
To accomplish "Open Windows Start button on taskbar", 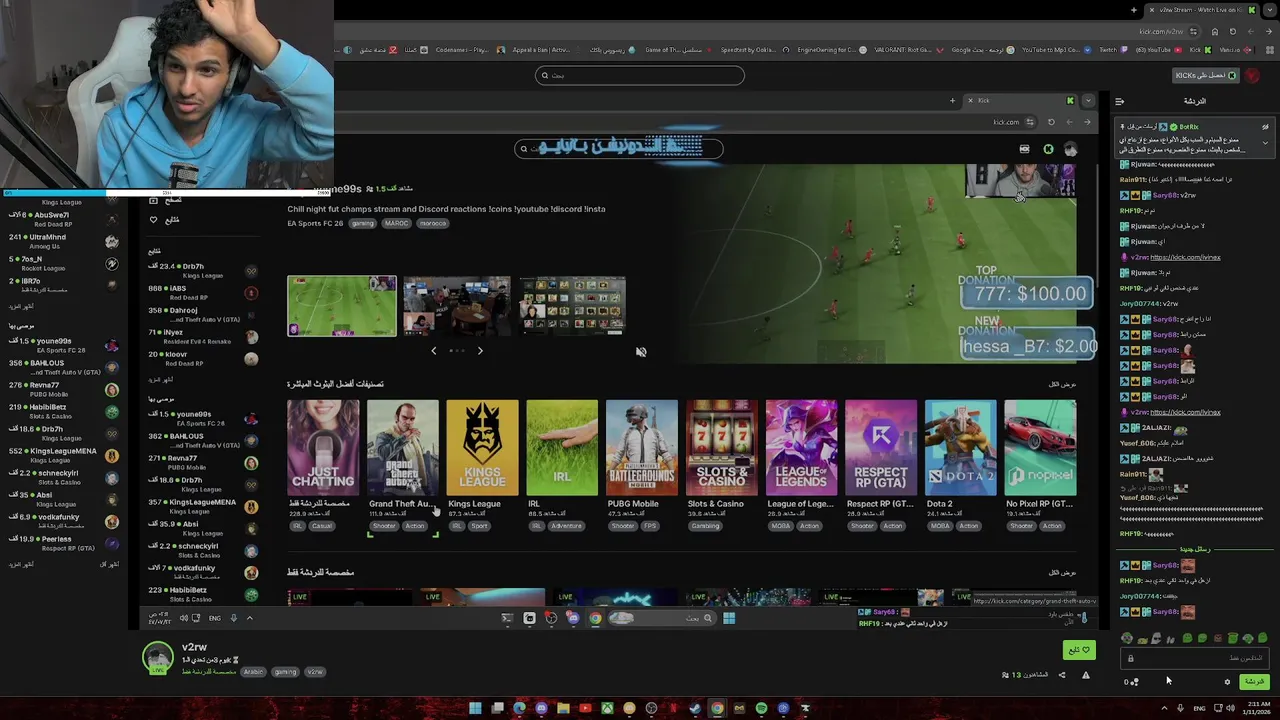I will [475, 708].
